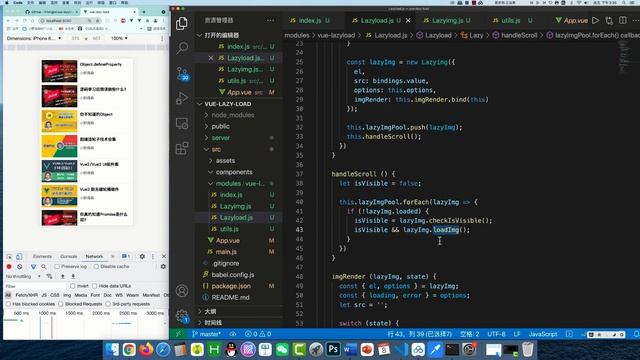Screen dimensions: 640x360
Task: Switch to the Console DevTools tab
Action: click(x=69, y=256)
